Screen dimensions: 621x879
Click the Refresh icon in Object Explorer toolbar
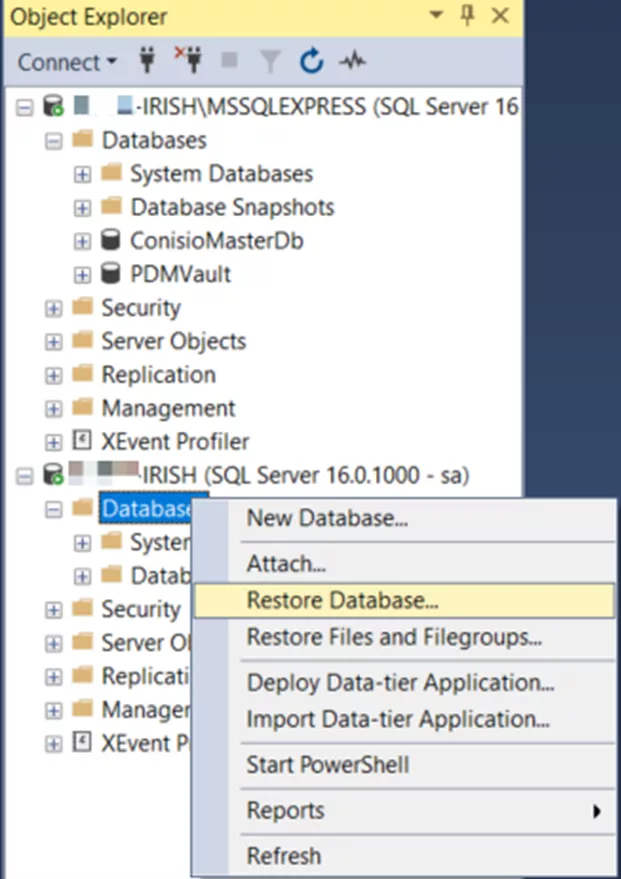(x=312, y=62)
